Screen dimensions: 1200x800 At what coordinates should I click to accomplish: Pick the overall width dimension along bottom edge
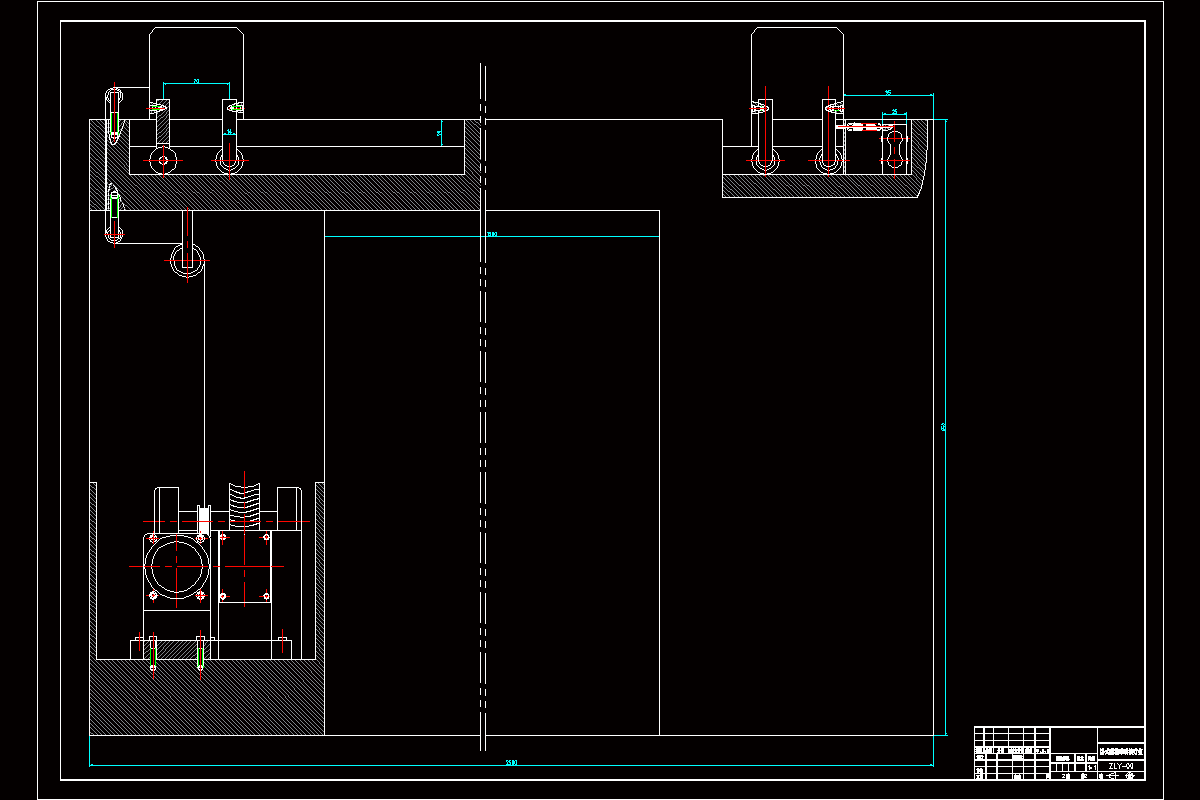click(511, 765)
